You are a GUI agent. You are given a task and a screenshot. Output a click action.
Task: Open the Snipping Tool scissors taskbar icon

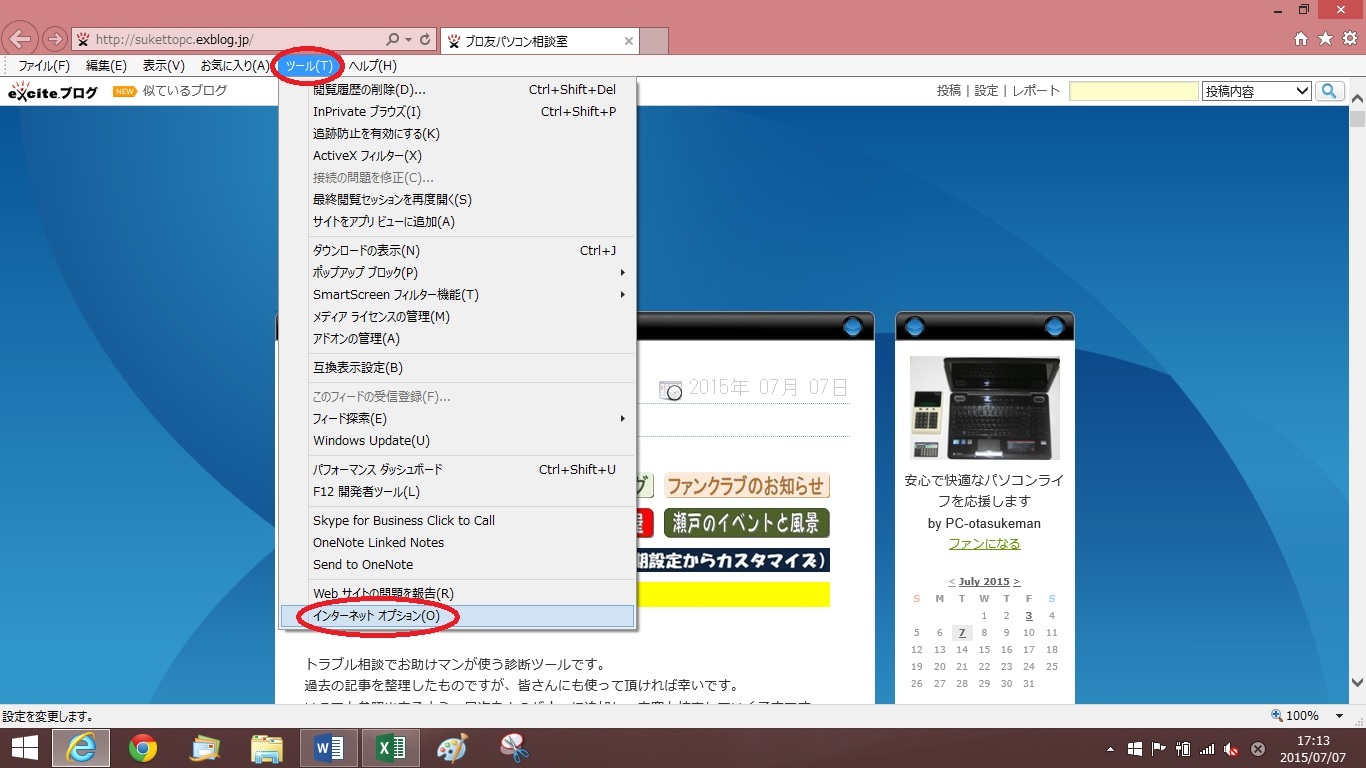click(514, 747)
